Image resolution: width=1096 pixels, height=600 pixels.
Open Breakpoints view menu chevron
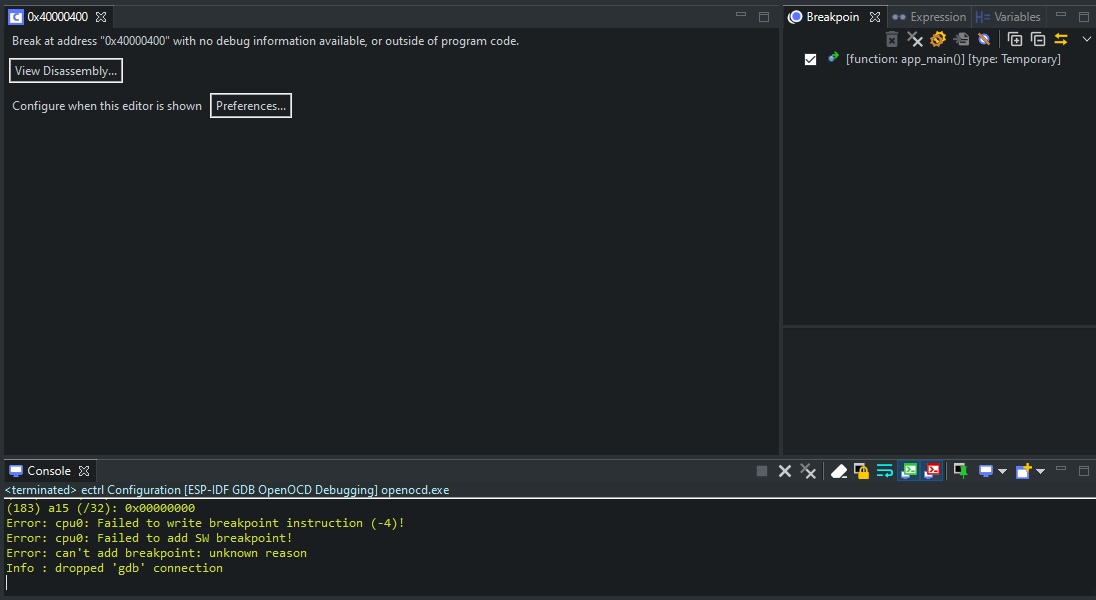[x=1086, y=39]
